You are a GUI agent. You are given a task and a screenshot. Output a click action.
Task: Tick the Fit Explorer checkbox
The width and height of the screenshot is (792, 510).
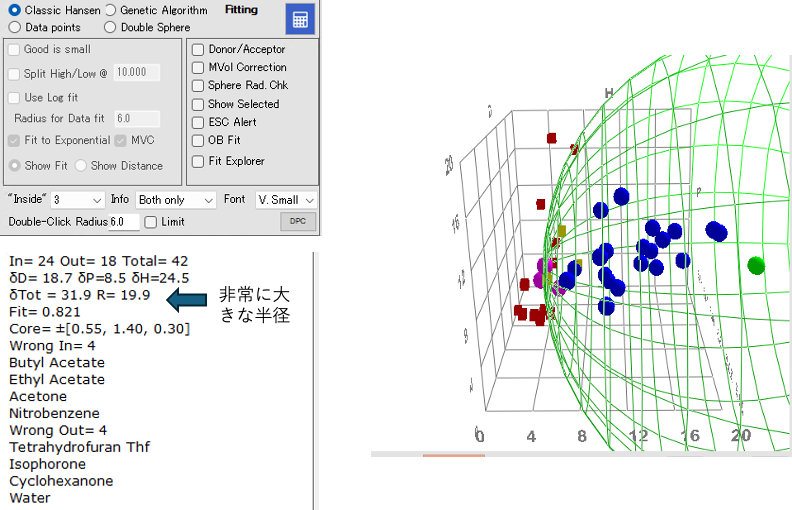click(198, 161)
